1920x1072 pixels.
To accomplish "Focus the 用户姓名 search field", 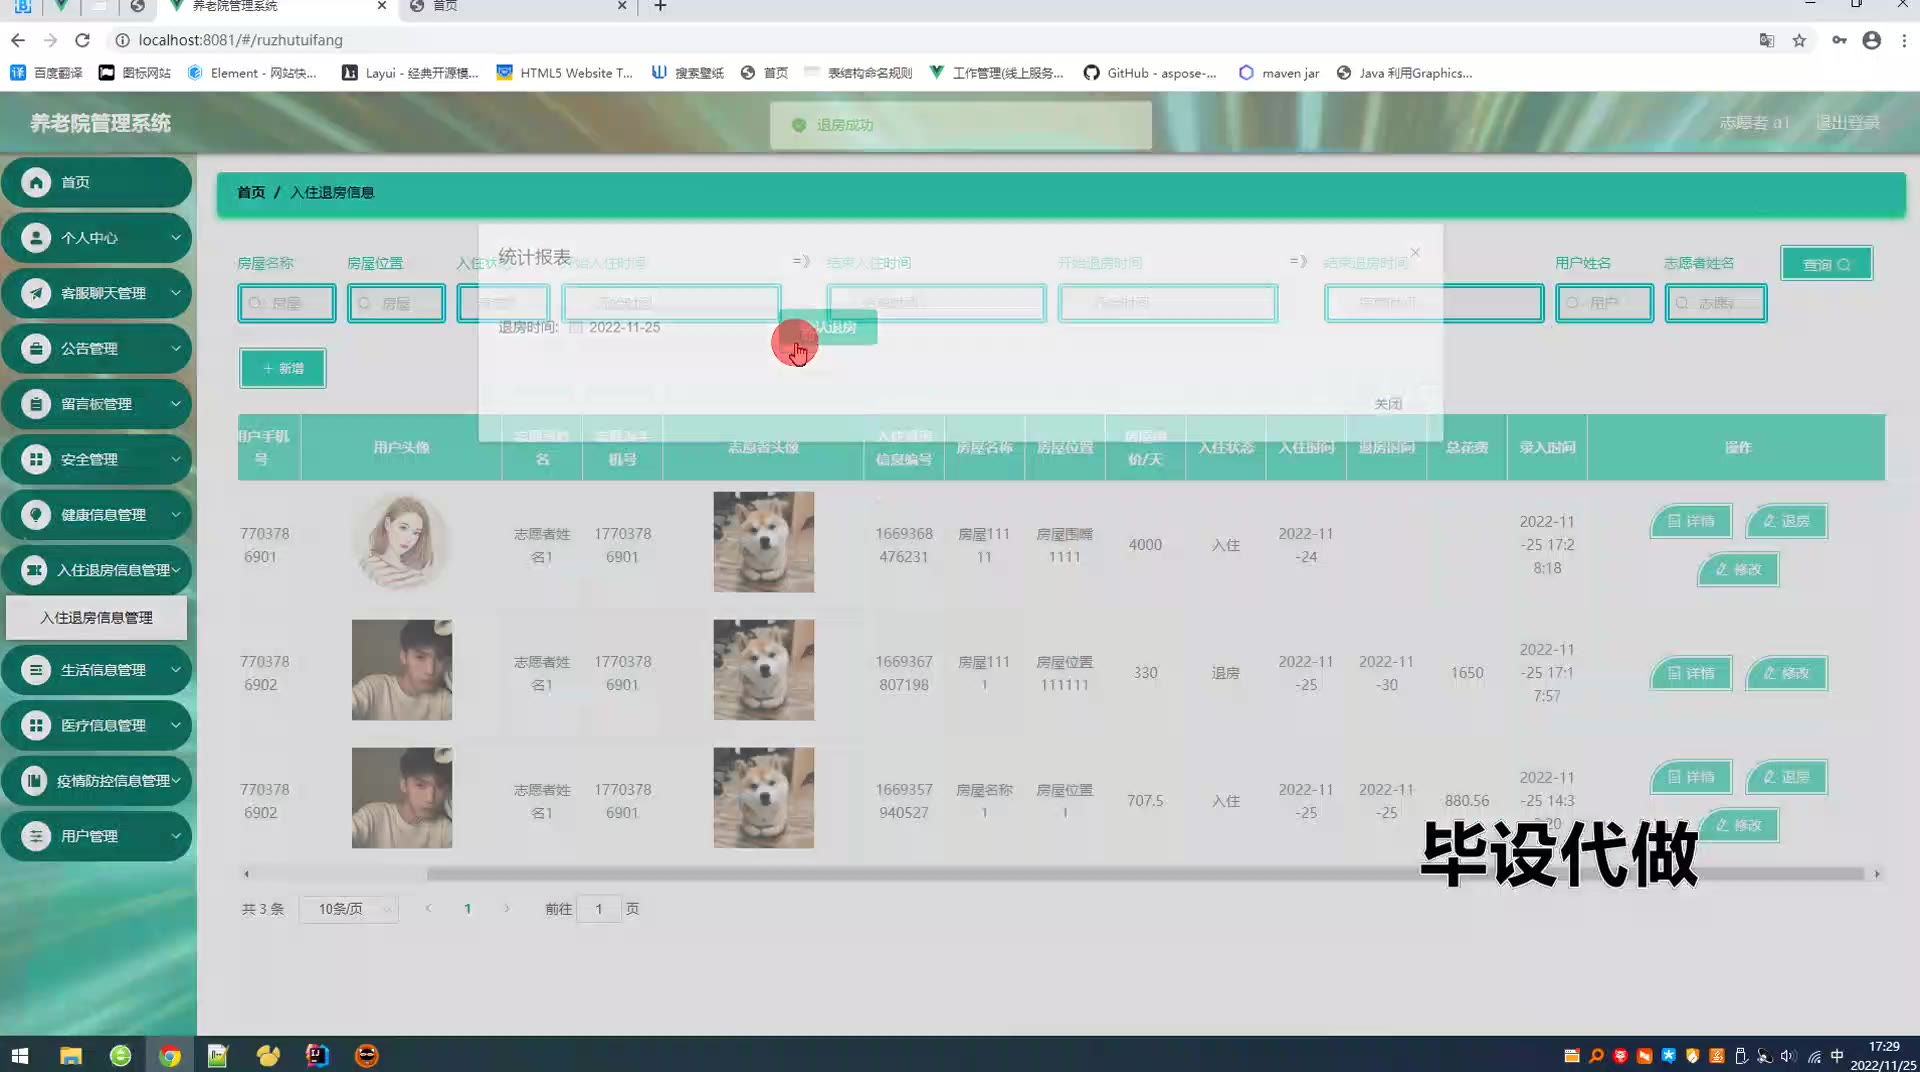I will click(1604, 303).
